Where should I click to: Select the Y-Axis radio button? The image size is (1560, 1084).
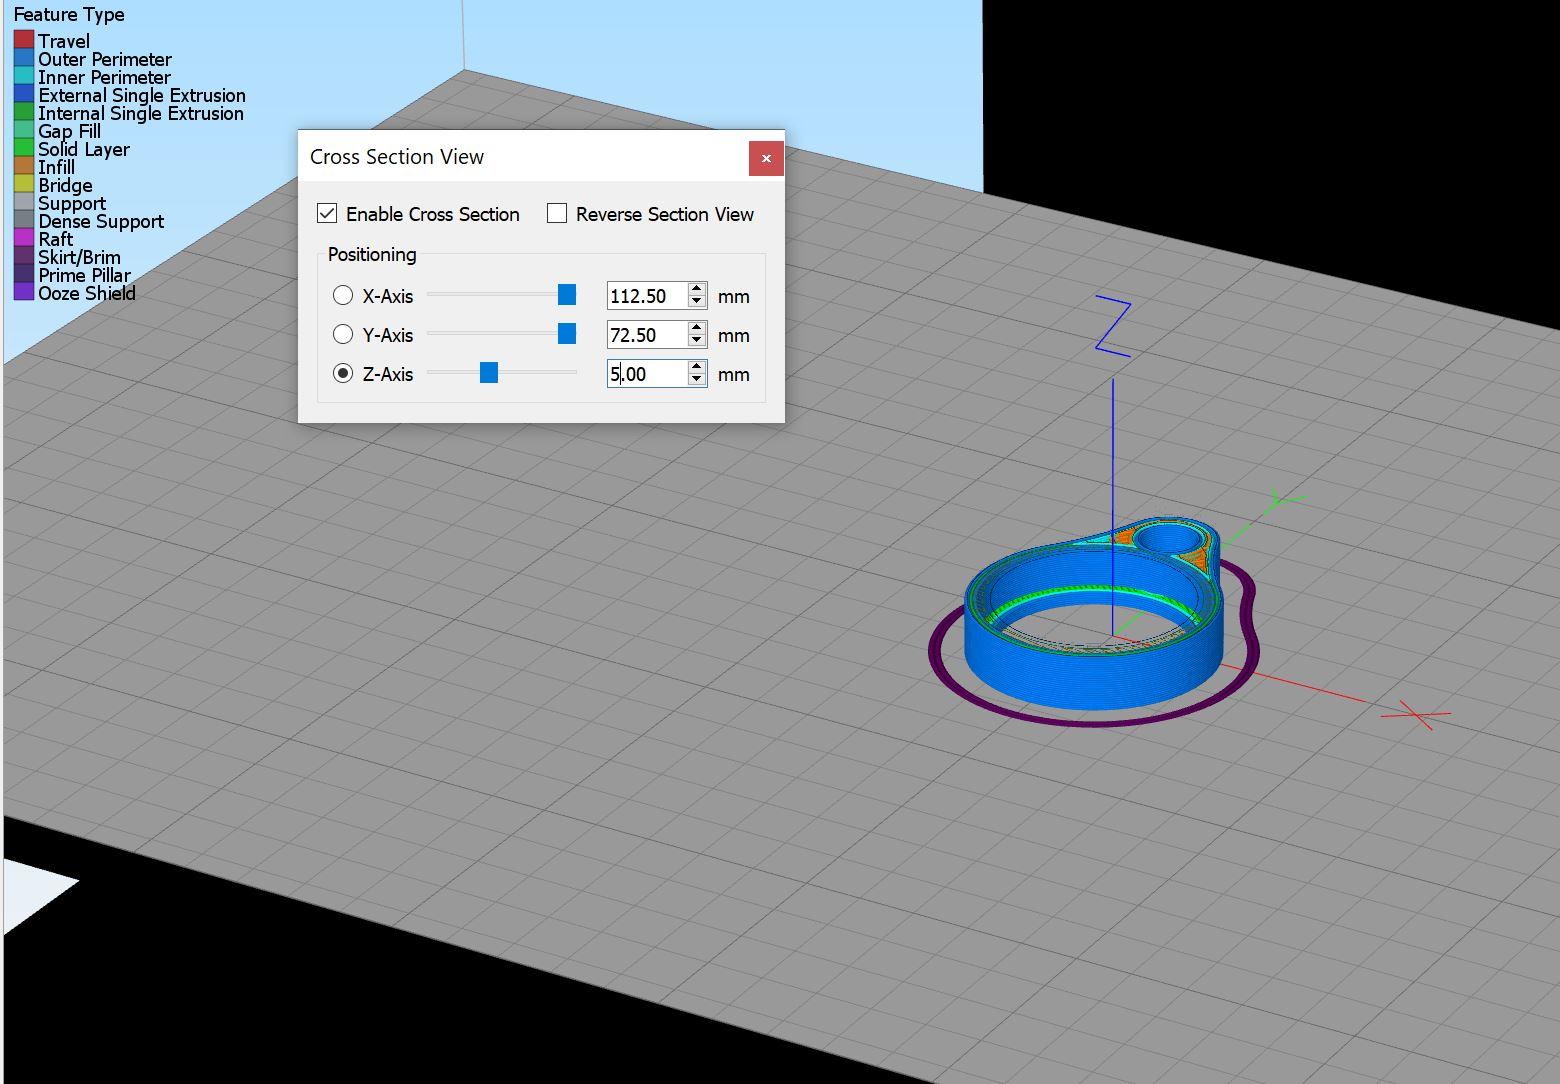point(343,334)
